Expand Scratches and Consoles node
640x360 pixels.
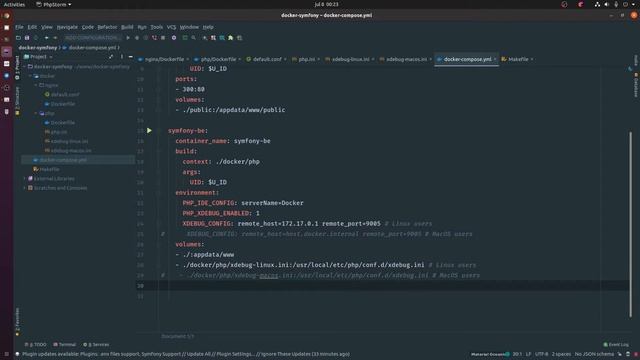[x=24, y=188]
